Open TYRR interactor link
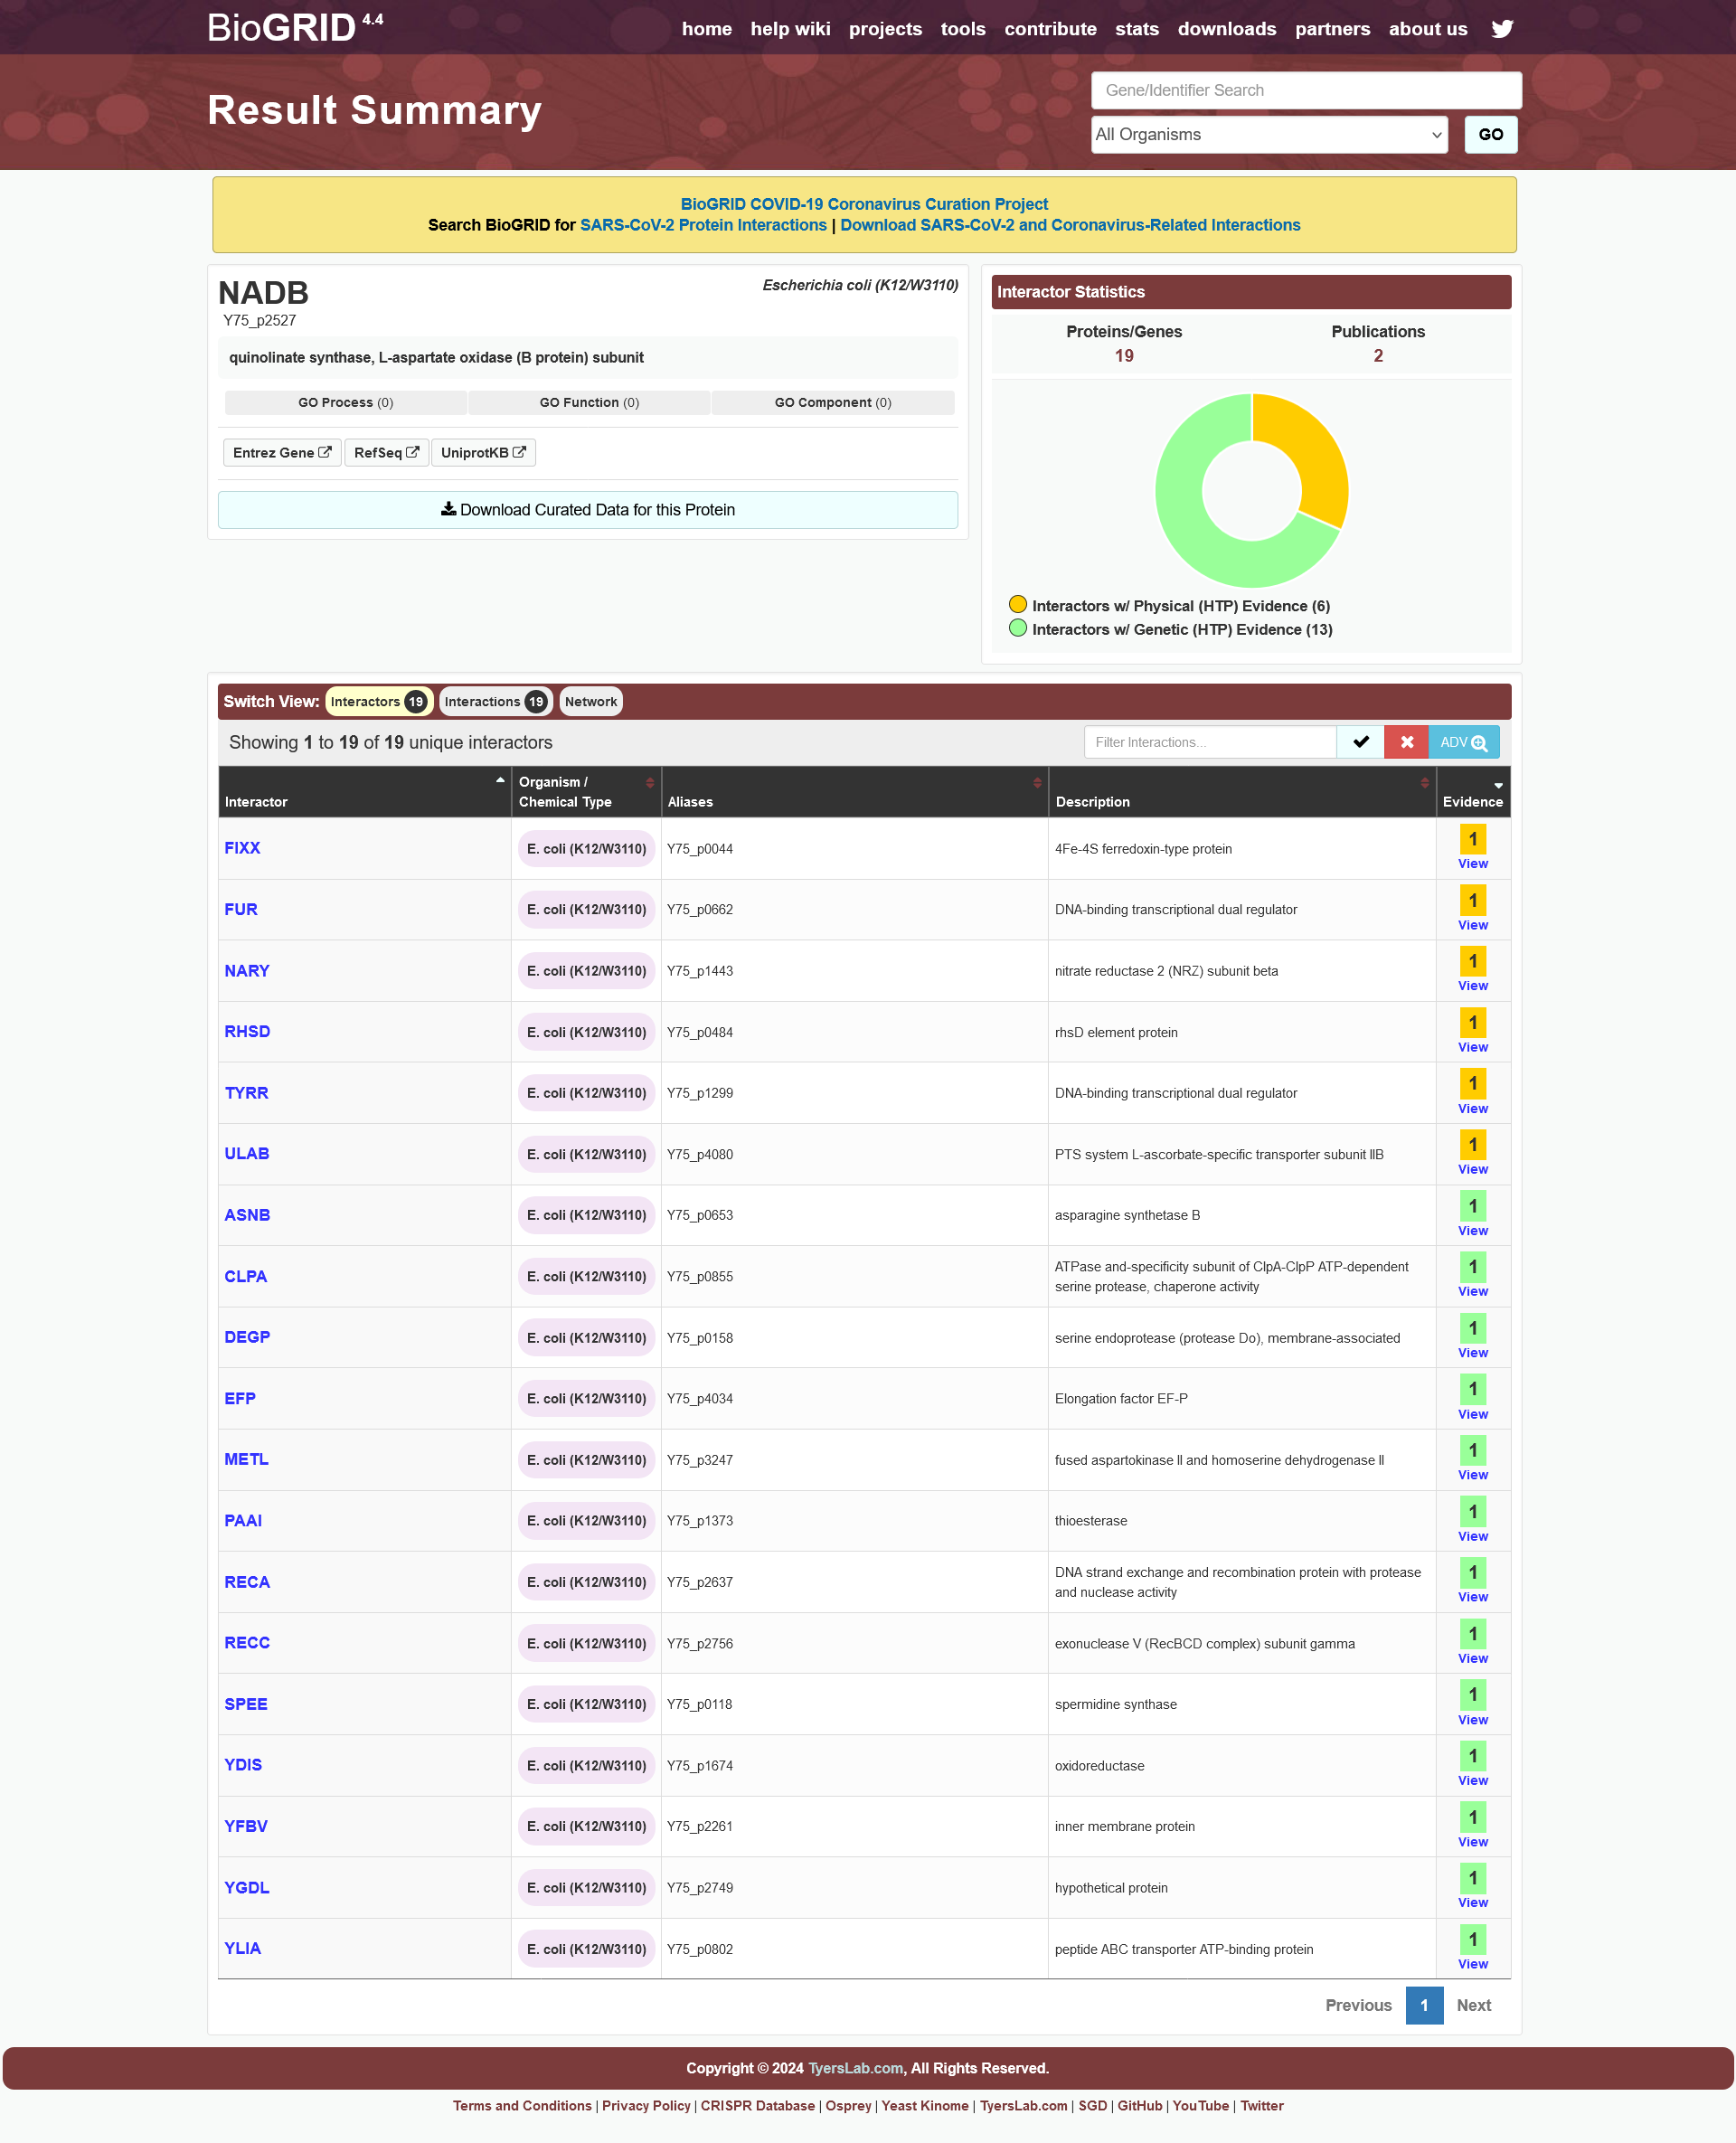Viewport: 1736px width, 2143px height. pyautogui.click(x=246, y=1093)
